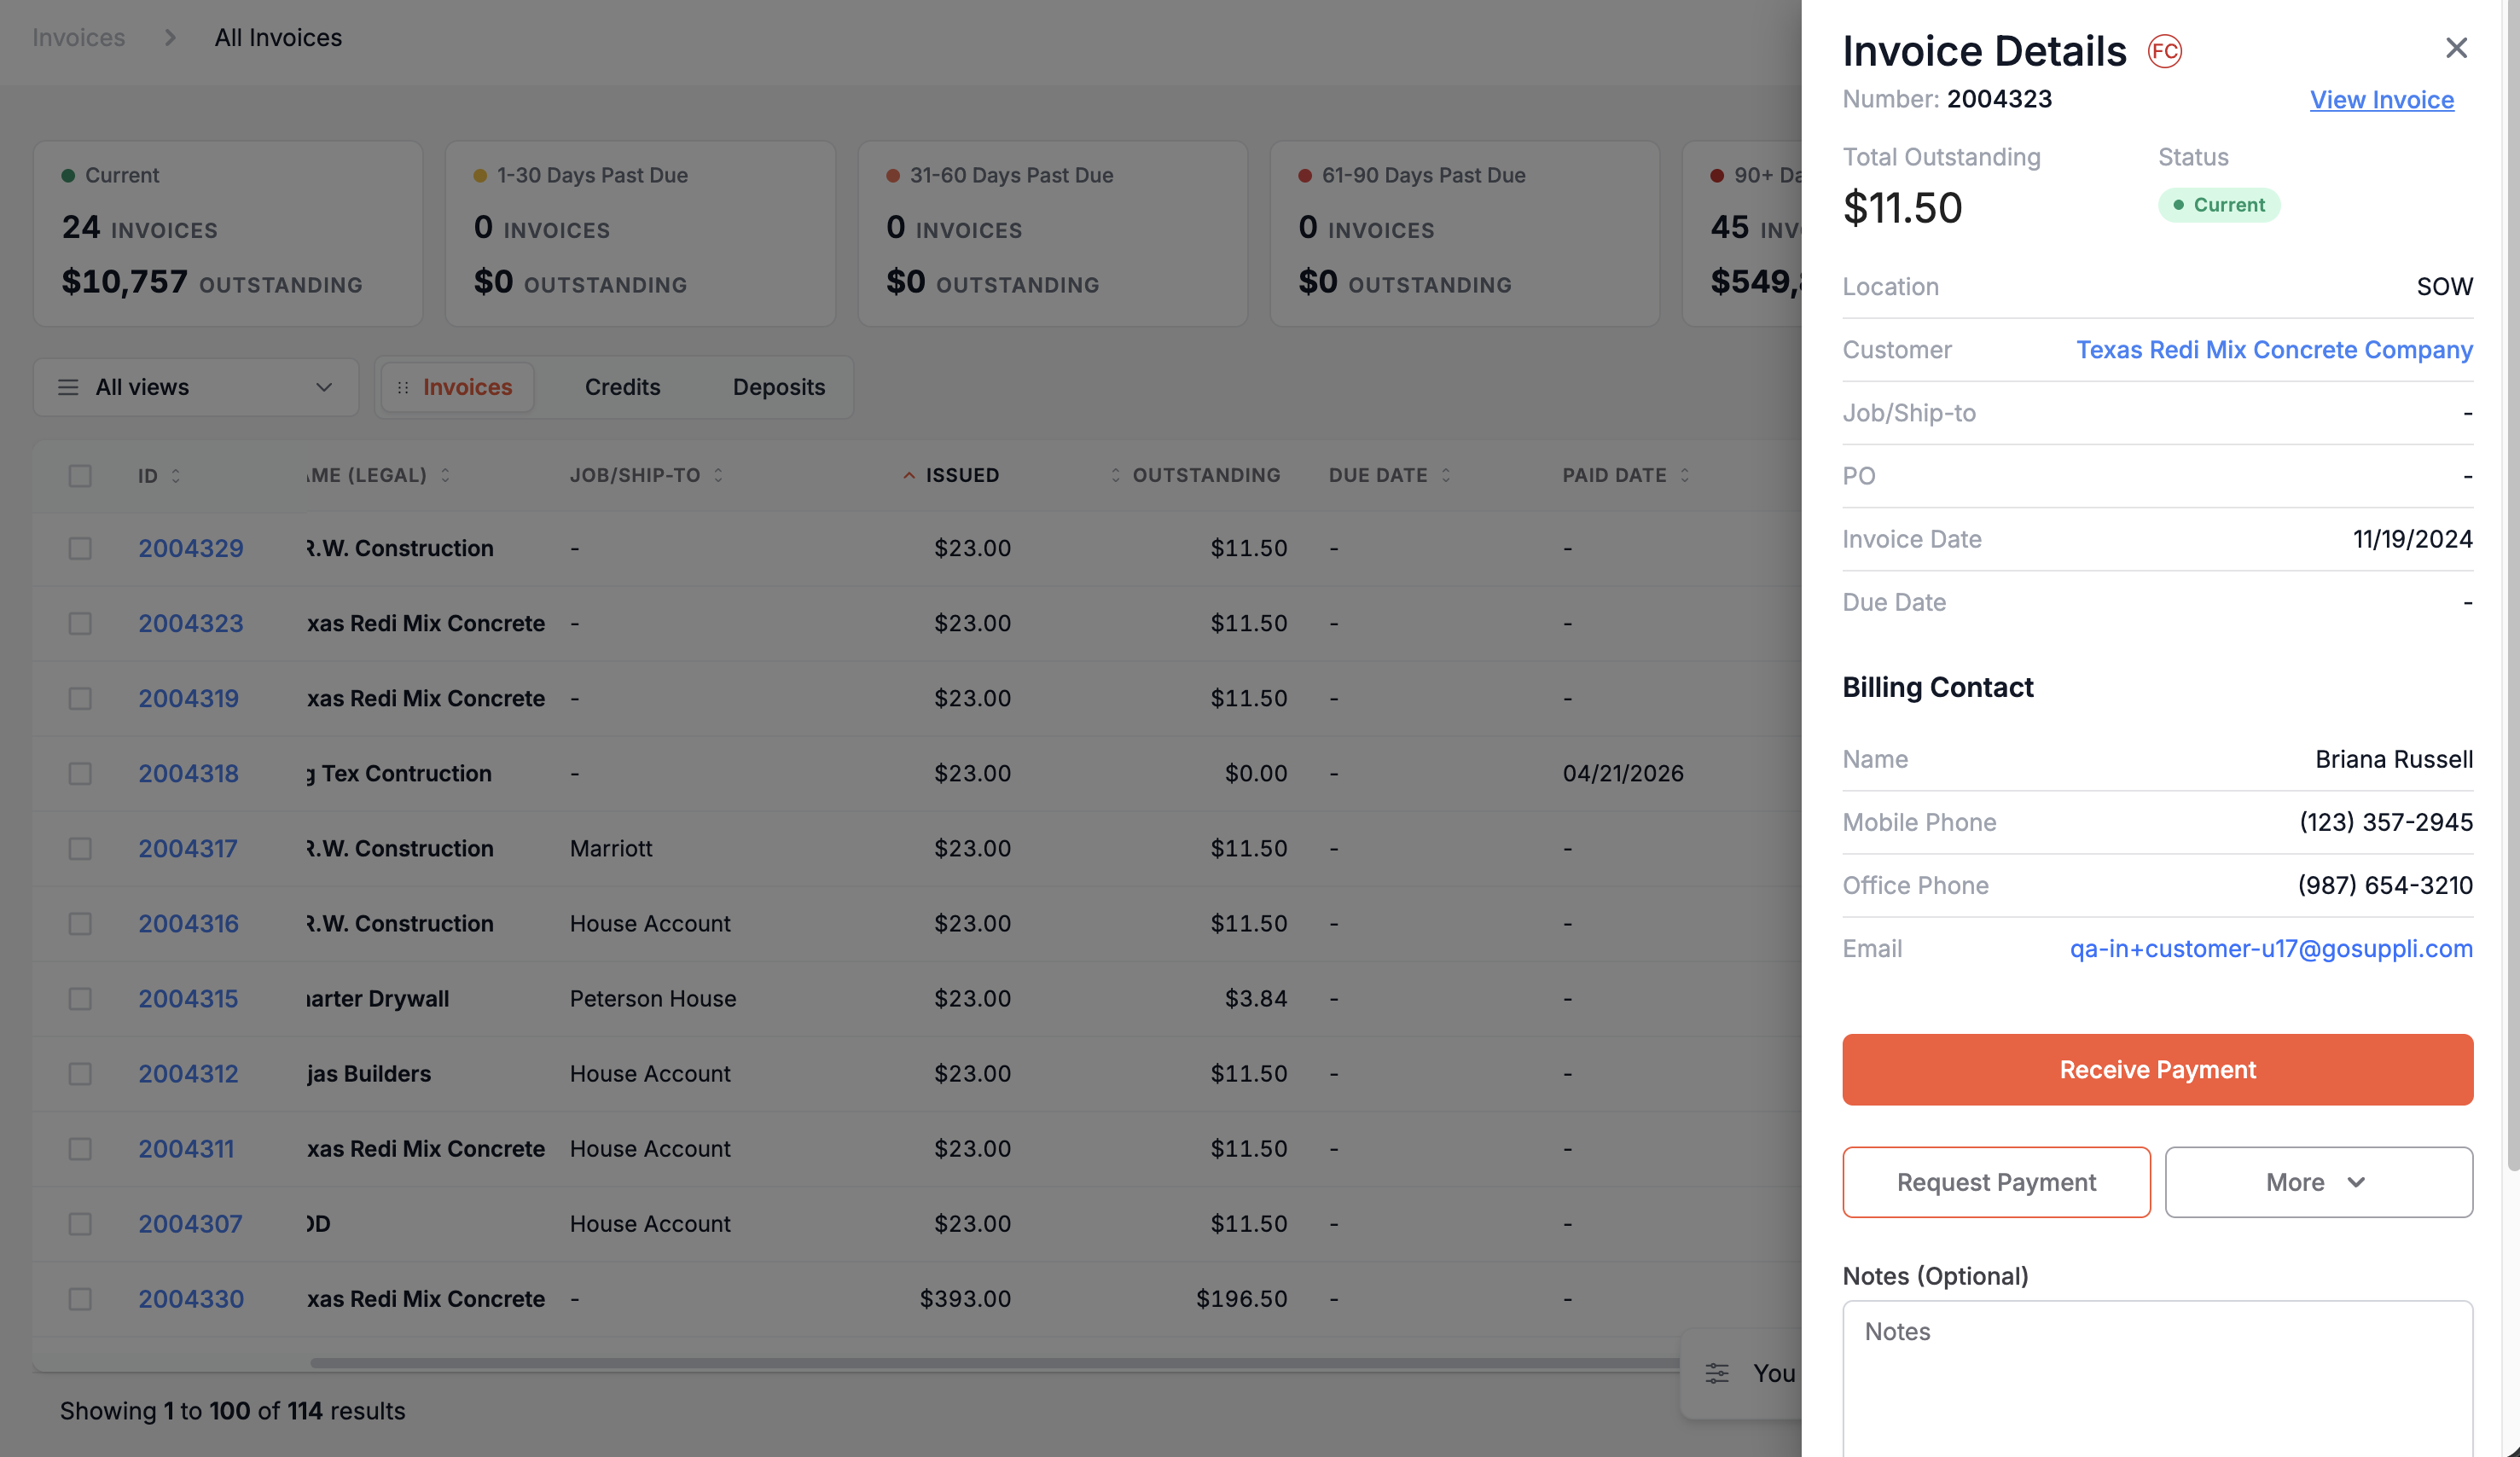The width and height of the screenshot is (2520, 1457).
Task: Sort by Job/Ship-To column arrows
Action: click(718, 476)
